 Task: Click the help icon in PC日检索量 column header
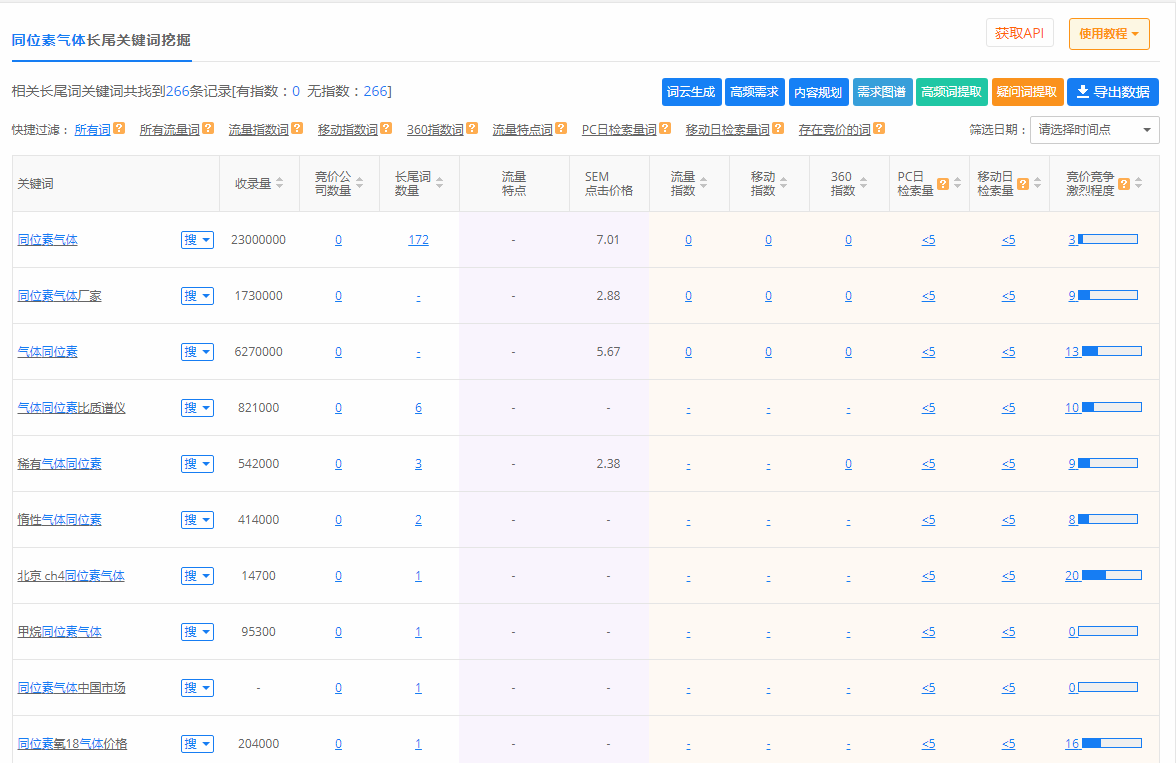coord(943,184)
